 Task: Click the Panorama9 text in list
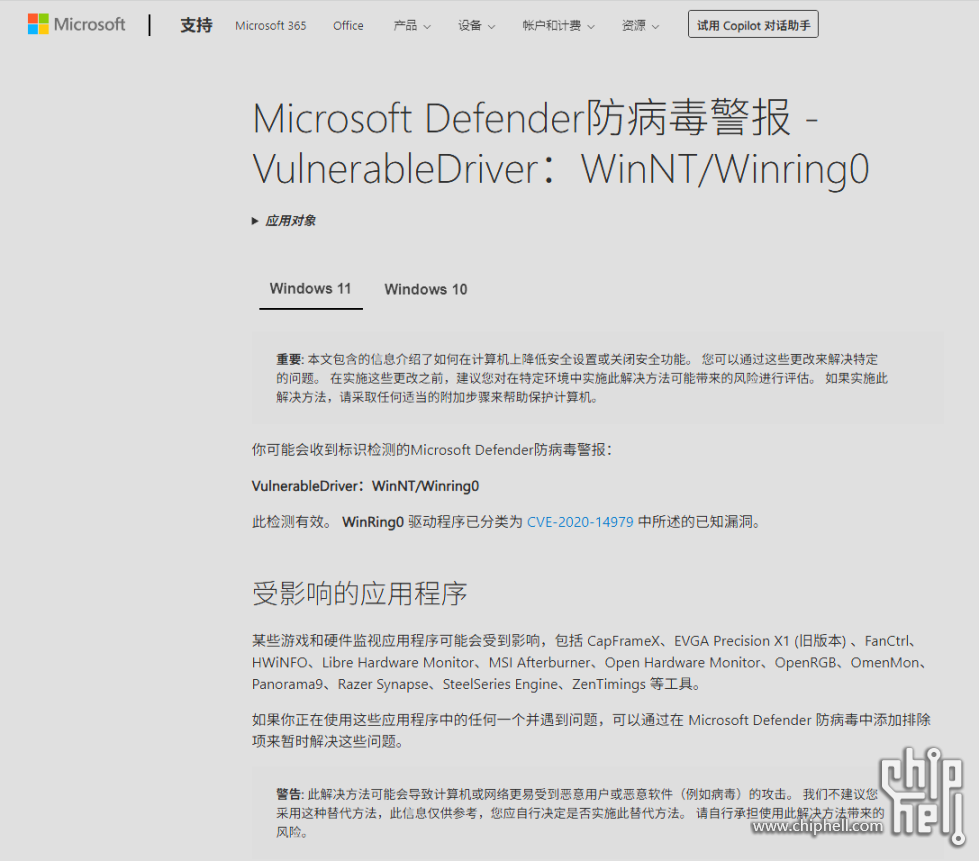[x=287, y=684]
